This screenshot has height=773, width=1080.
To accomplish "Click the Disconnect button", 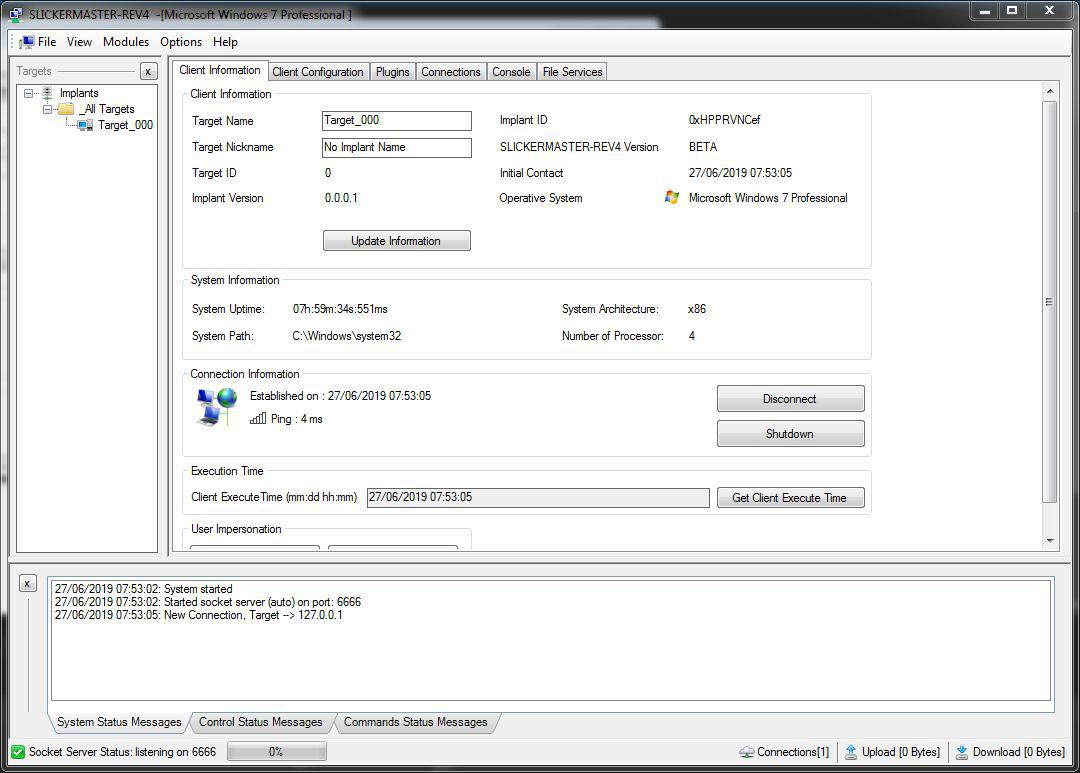I will [791, 399].
